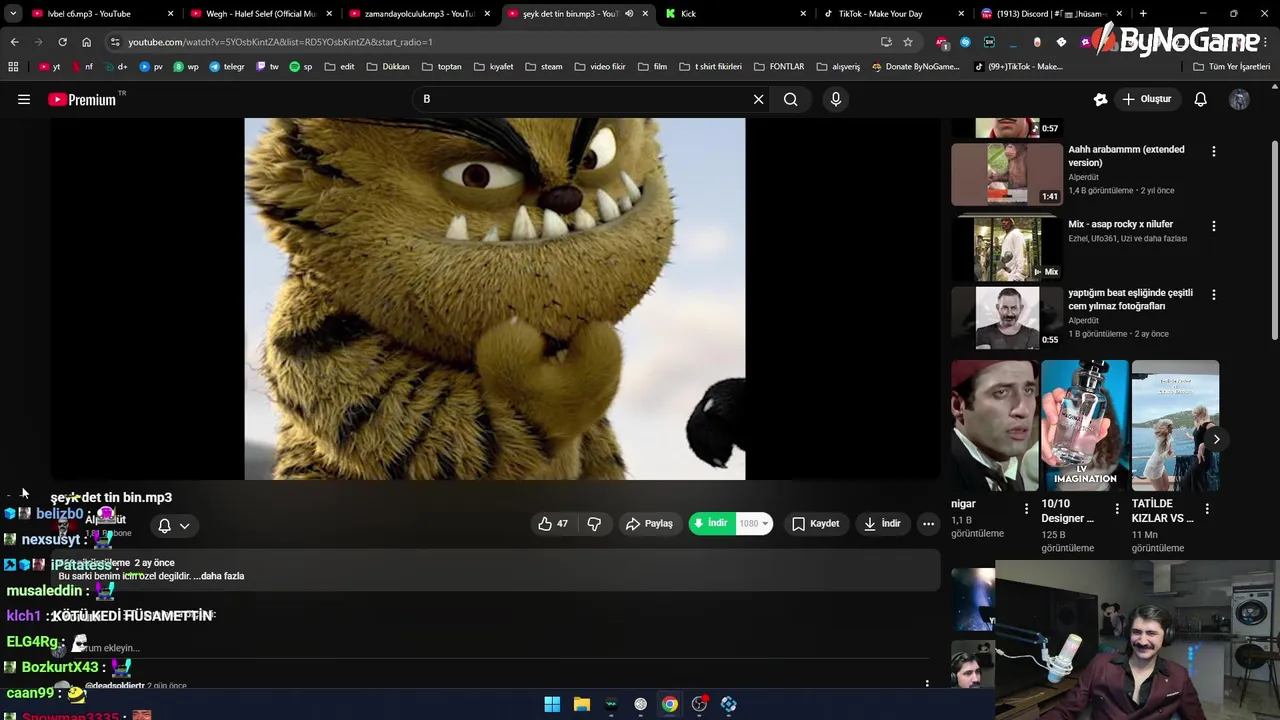Open the t shirt fikirleri bookmarks folder
1280x720 pixels.
coord(710,67)
